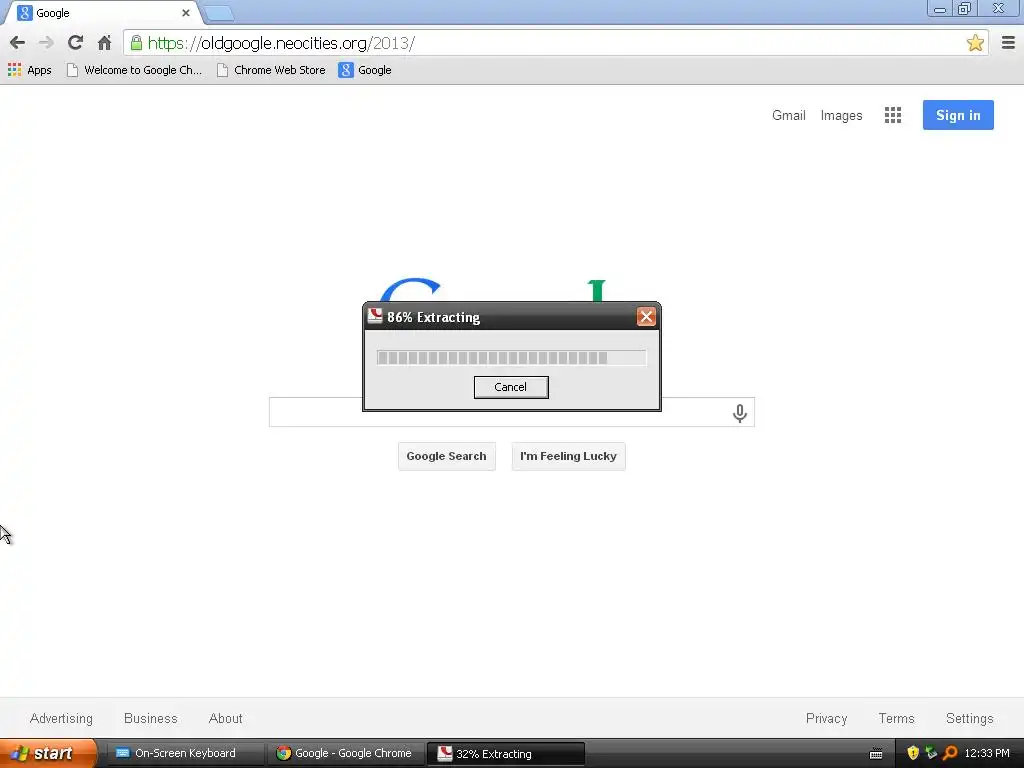Open Images link
This screenshot has height=768, width=1024.
click(x=841, y=116)
